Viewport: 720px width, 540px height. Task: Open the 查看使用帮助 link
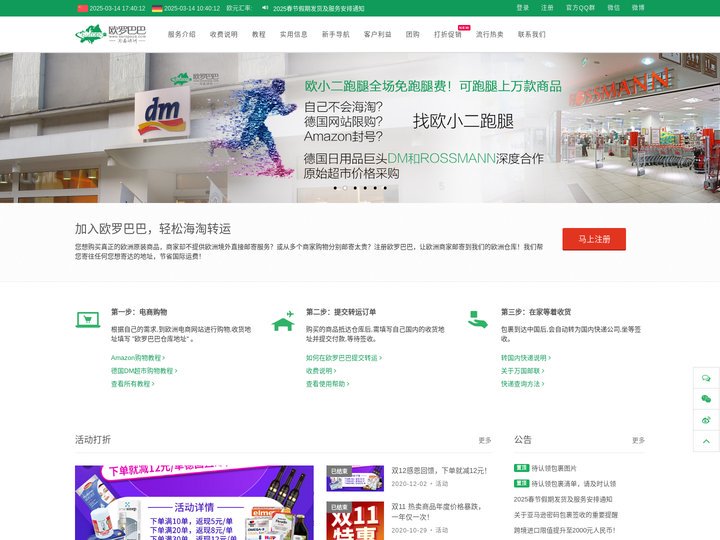(x=328, y=383)
